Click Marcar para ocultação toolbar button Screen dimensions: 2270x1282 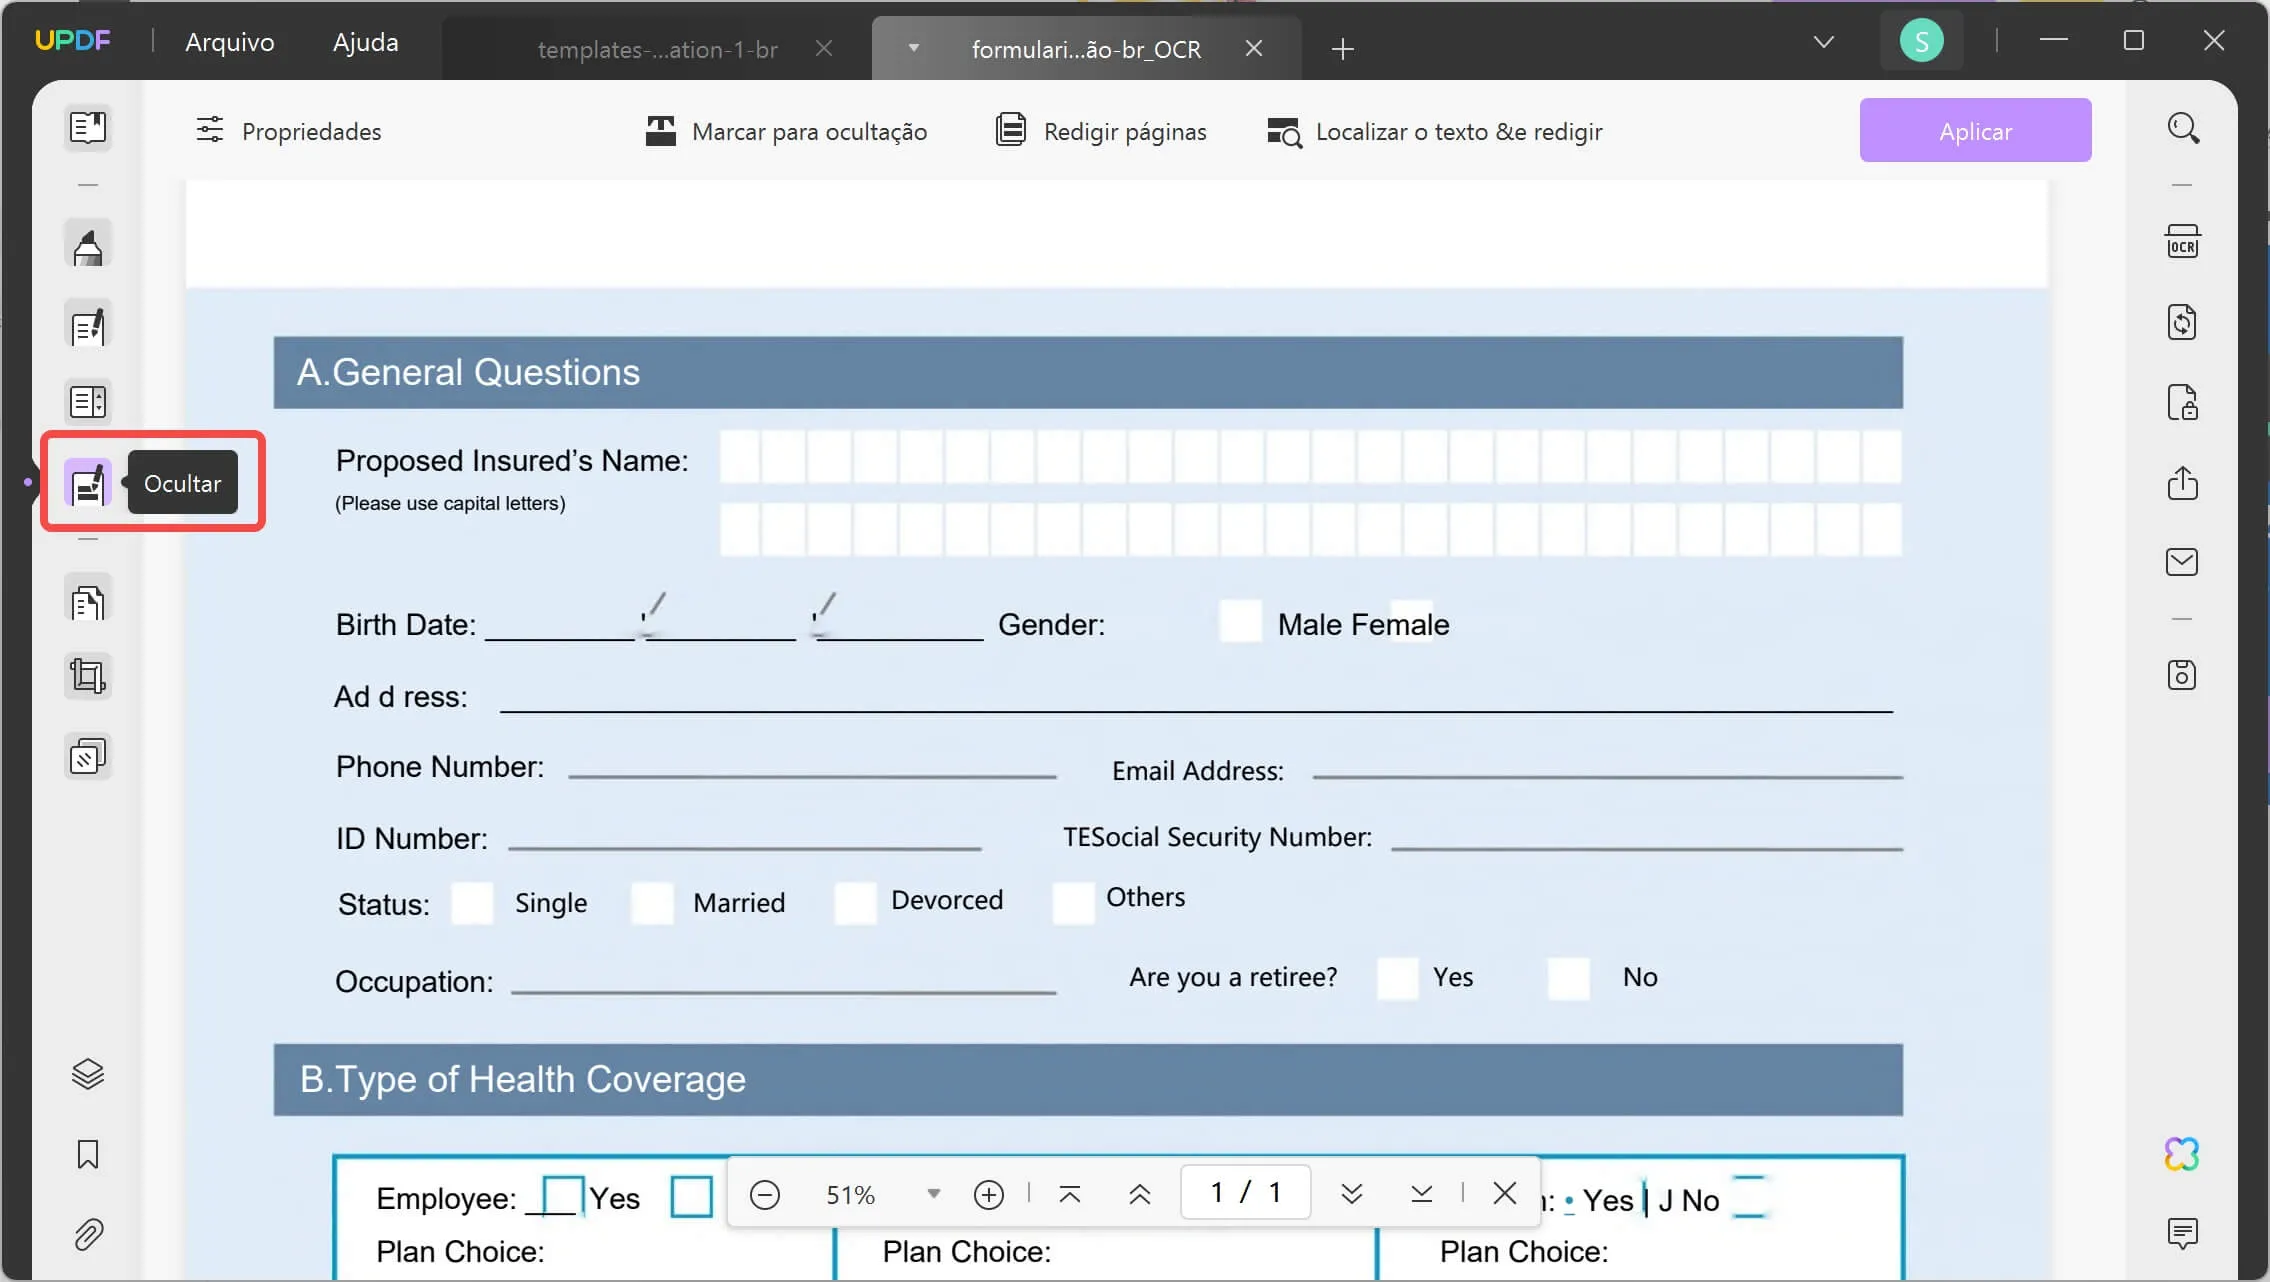tap(786, 129)
